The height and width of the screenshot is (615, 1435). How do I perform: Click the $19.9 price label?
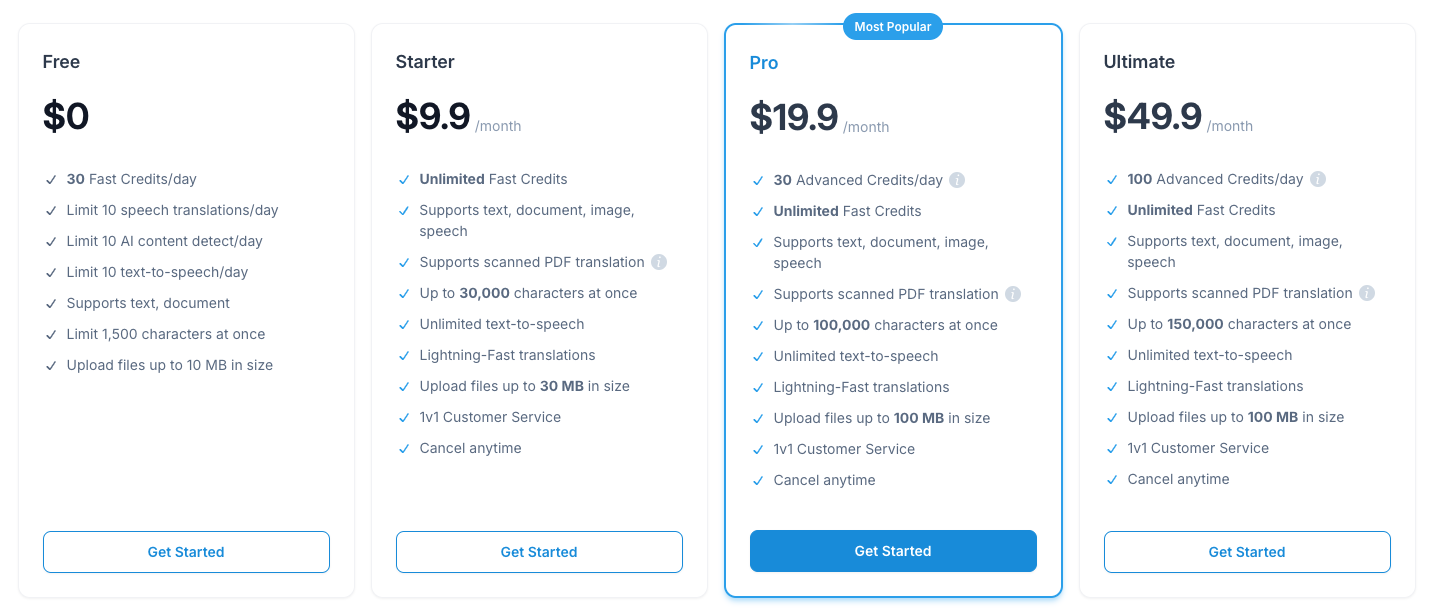click(794, 116)
